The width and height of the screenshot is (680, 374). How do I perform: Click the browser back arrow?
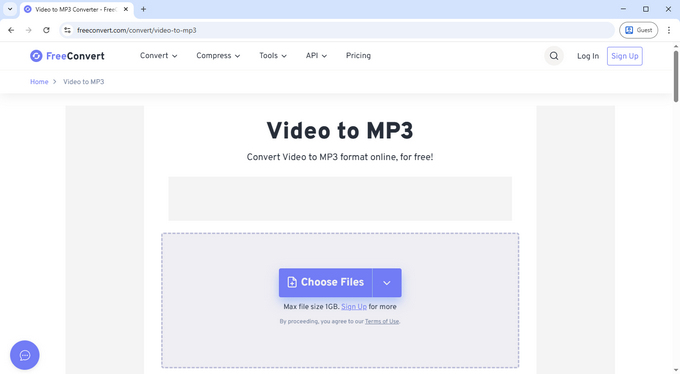click(11, 30)
